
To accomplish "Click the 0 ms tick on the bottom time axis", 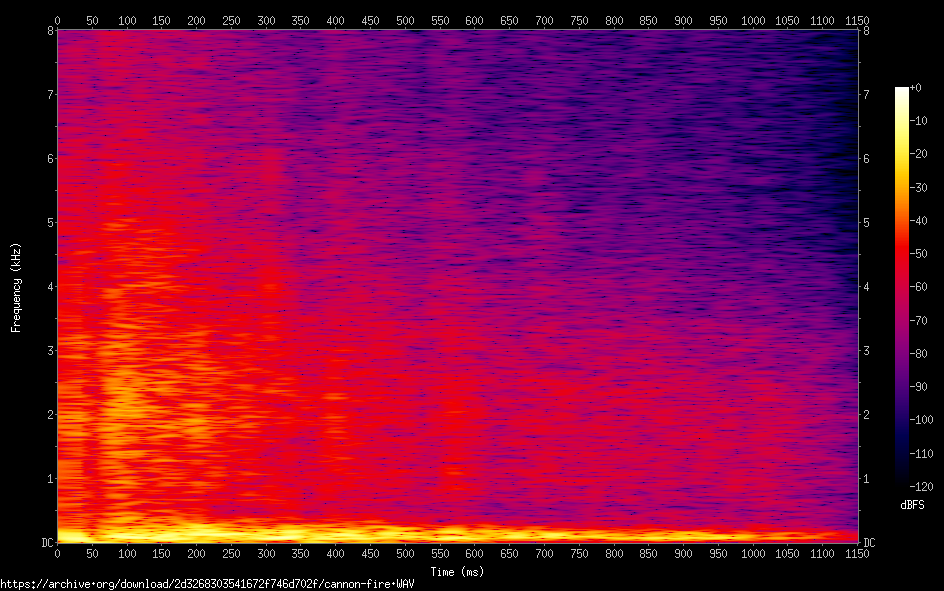I will pos(58,553).
